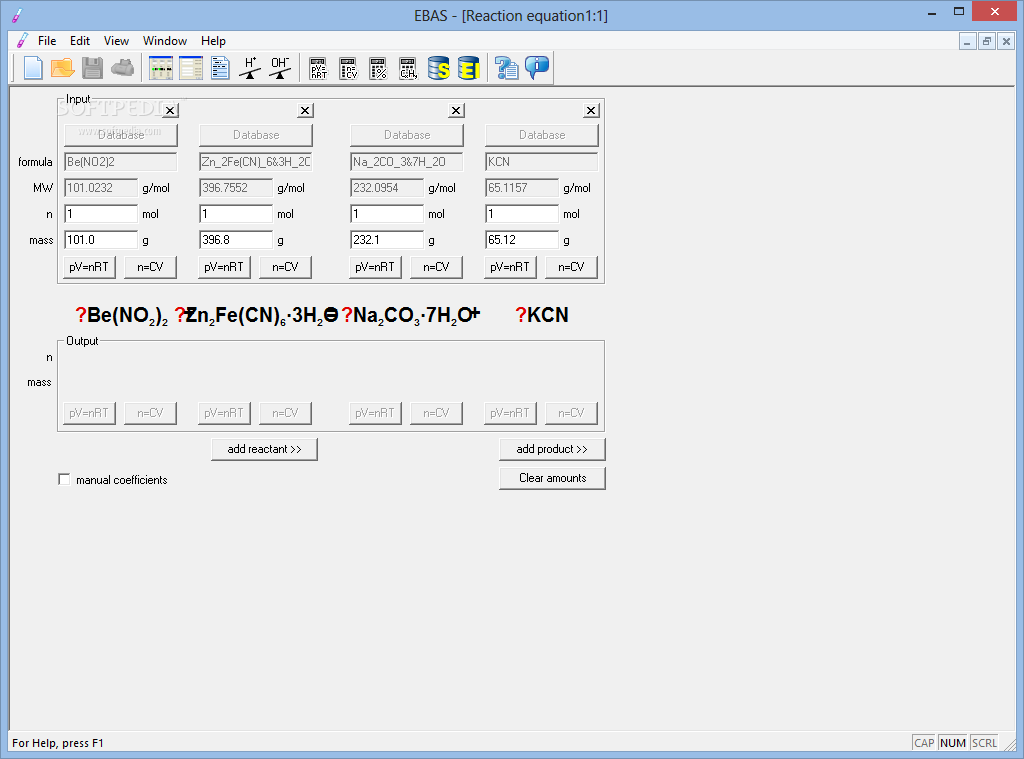Click the n mol field for KCN
Image resolution: width=1024 pixels, height=759 pixels.
(522, 214)
